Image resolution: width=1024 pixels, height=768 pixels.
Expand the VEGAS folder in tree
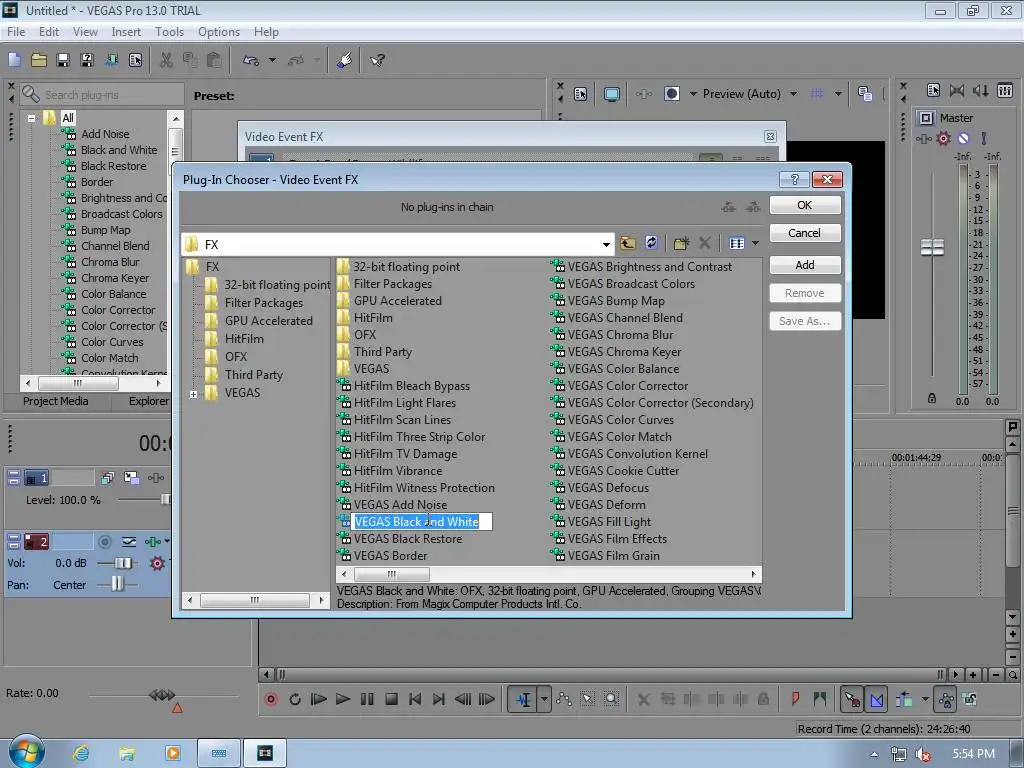193,394
